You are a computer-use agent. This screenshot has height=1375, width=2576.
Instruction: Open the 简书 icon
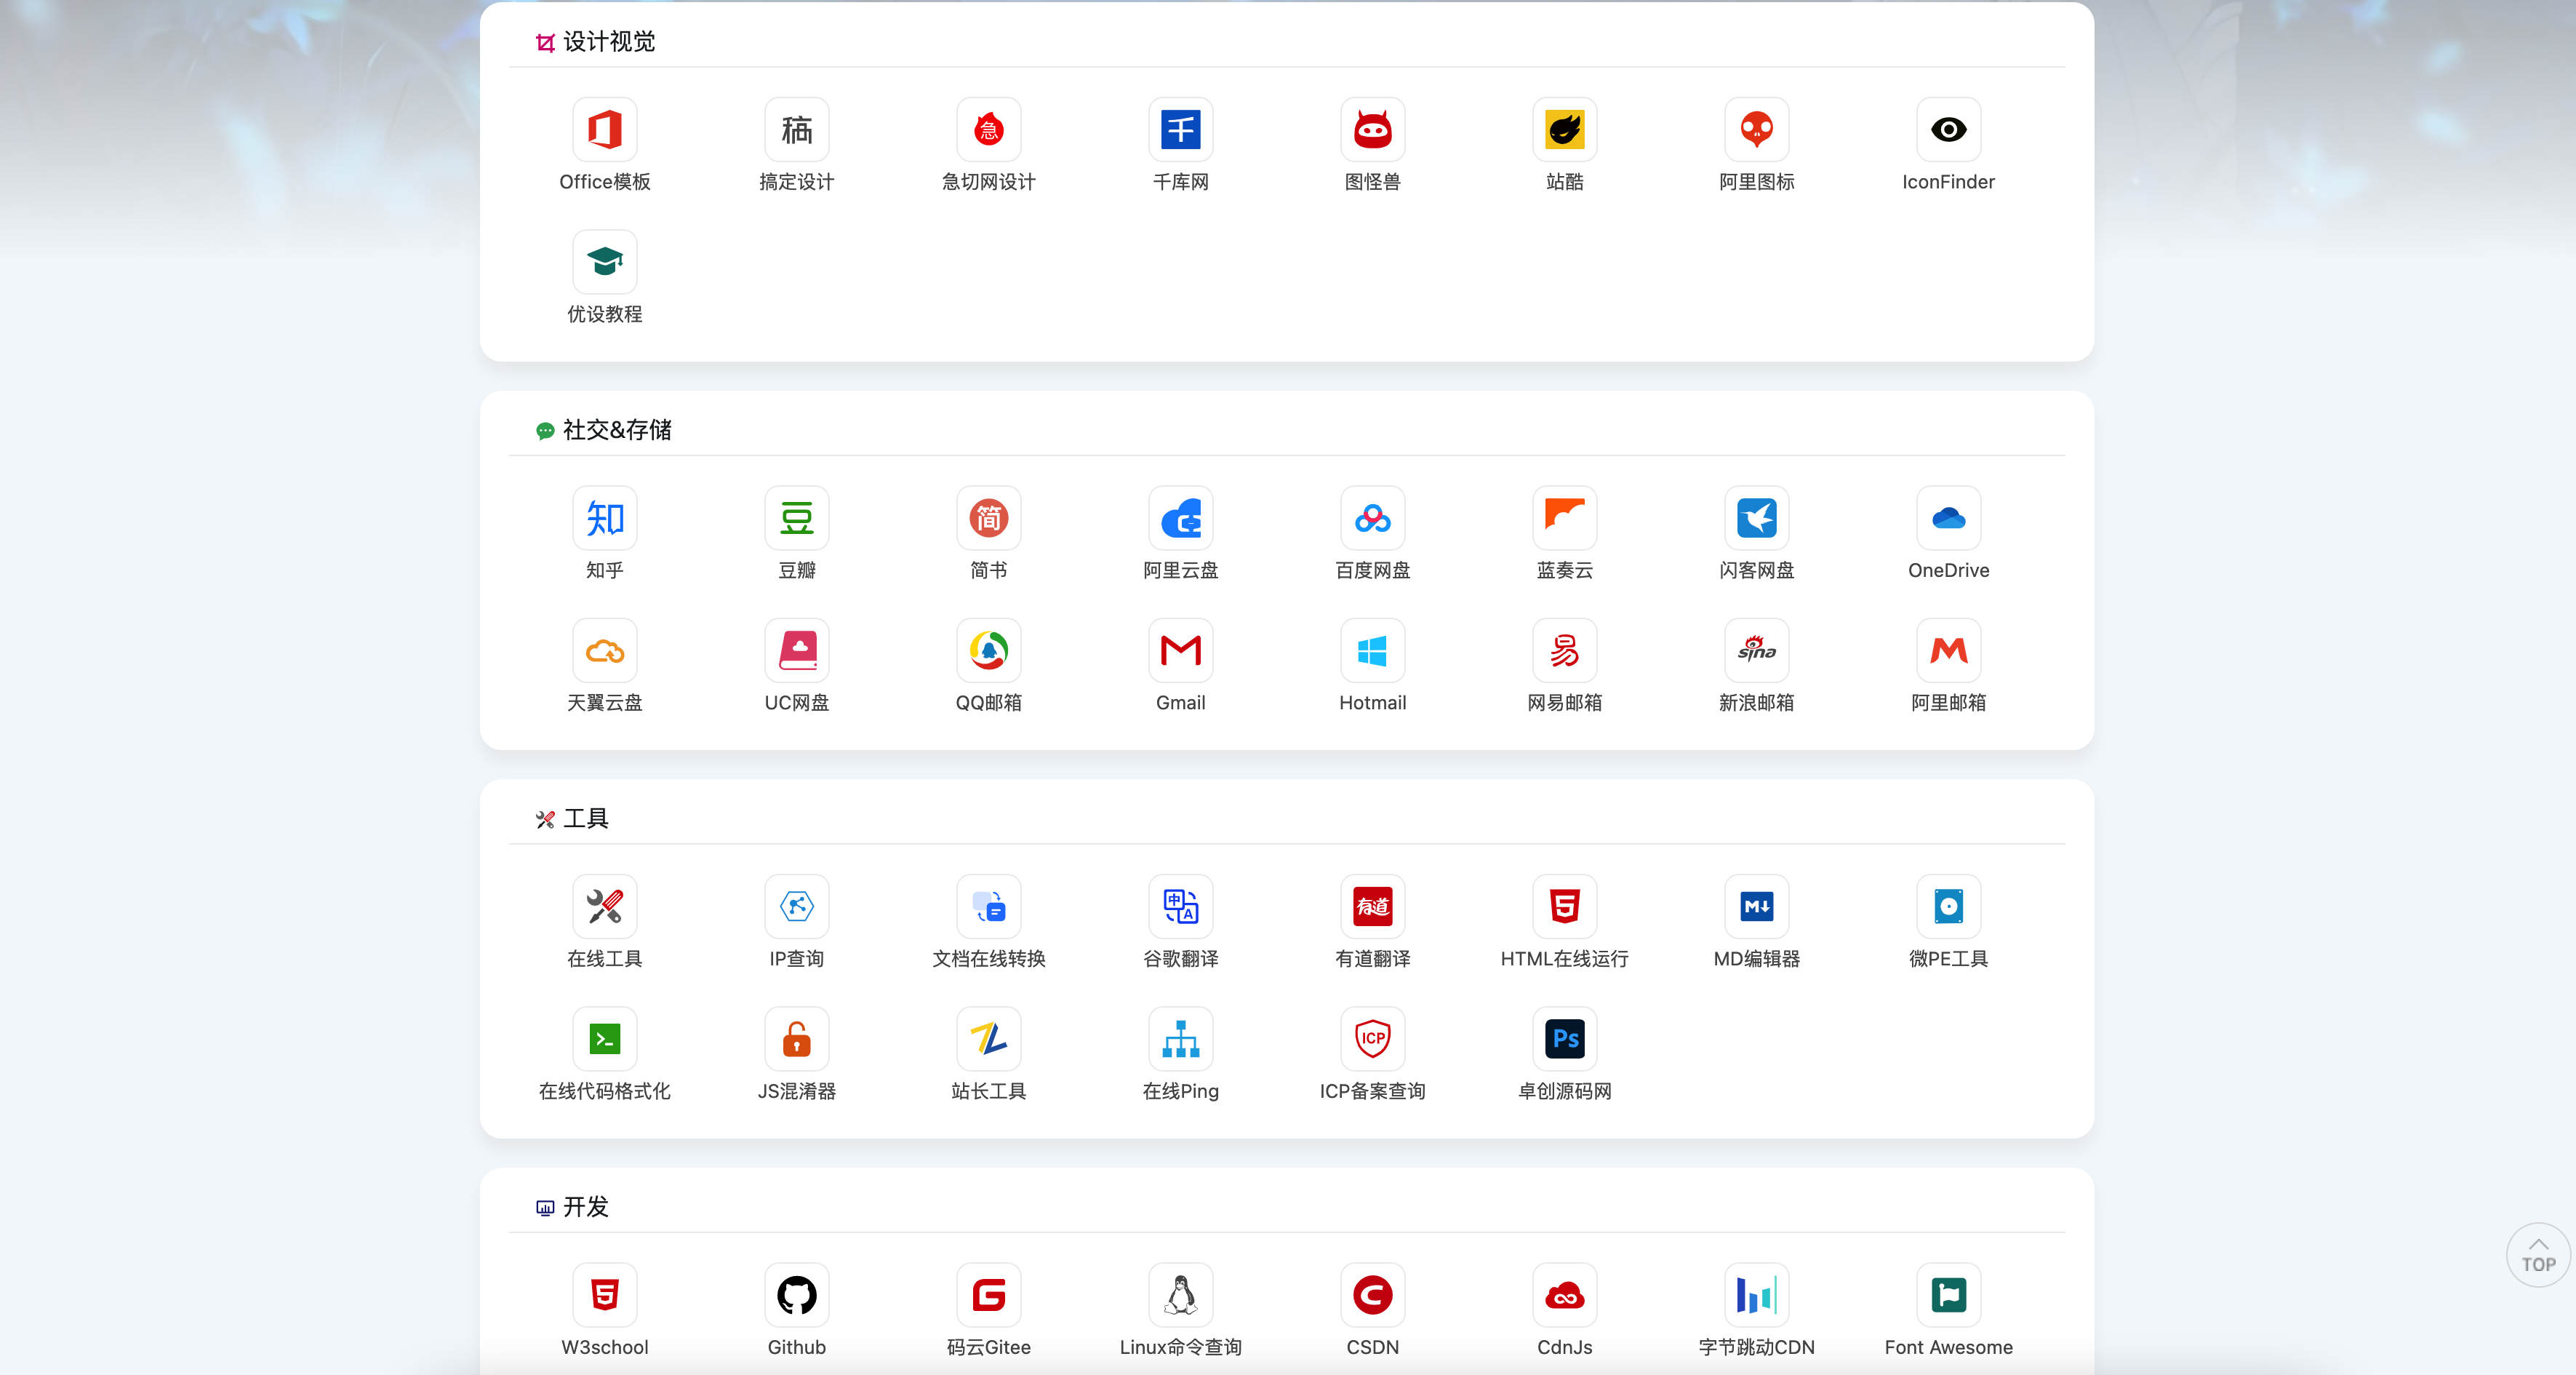(x=988, y=518)
